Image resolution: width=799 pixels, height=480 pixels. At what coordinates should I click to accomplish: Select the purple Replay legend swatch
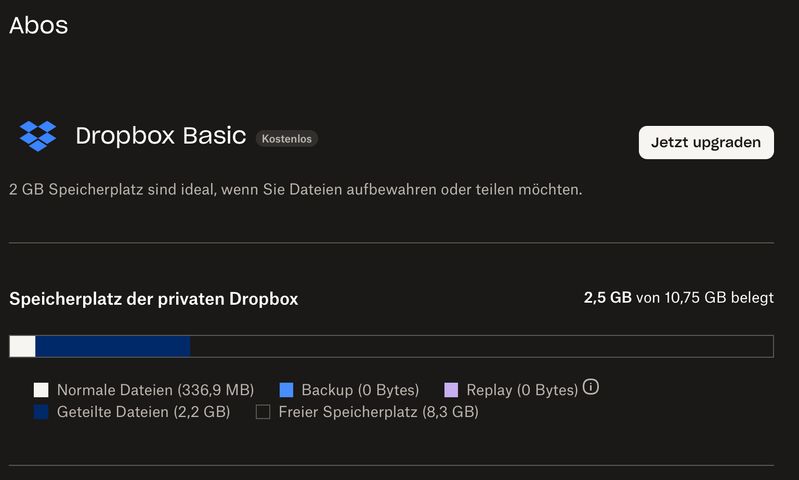pyautogui.click(x=451, y=390)
